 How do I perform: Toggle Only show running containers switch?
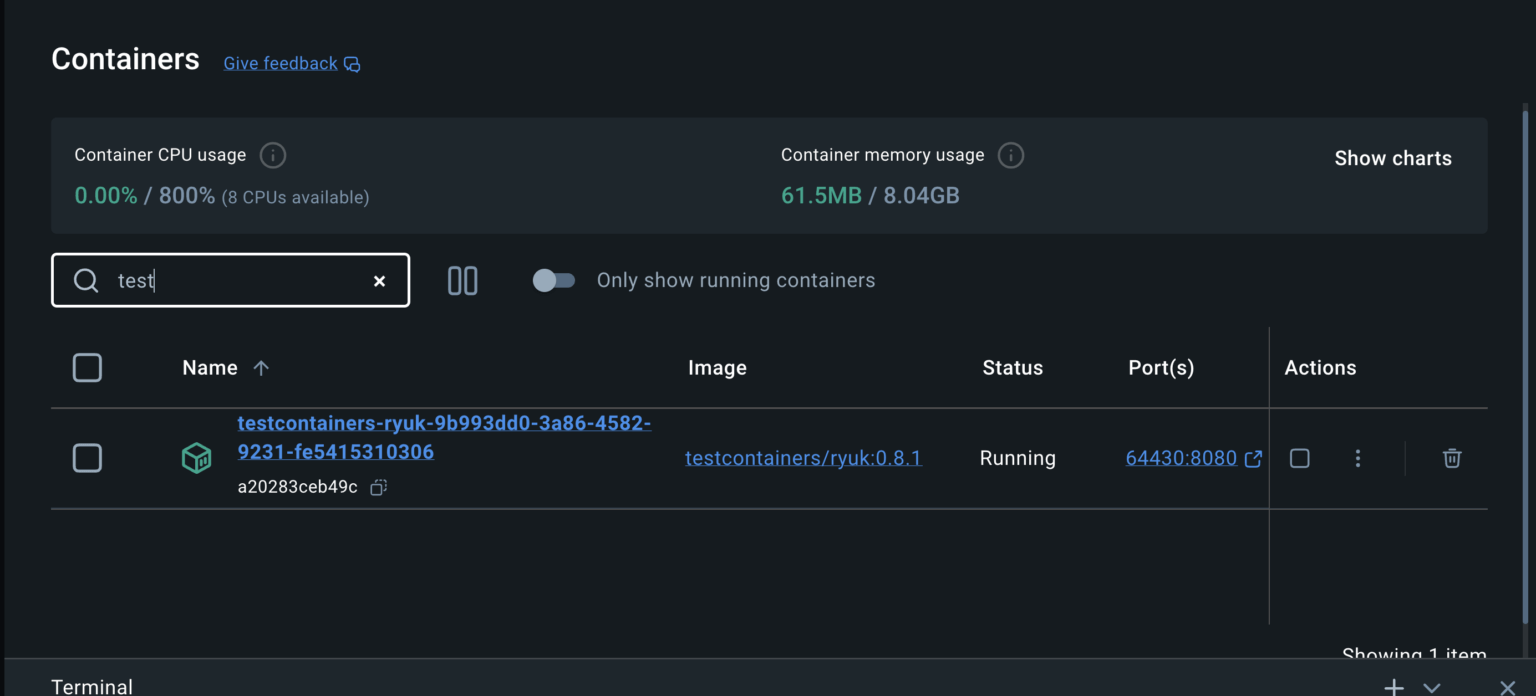[554, 281]
